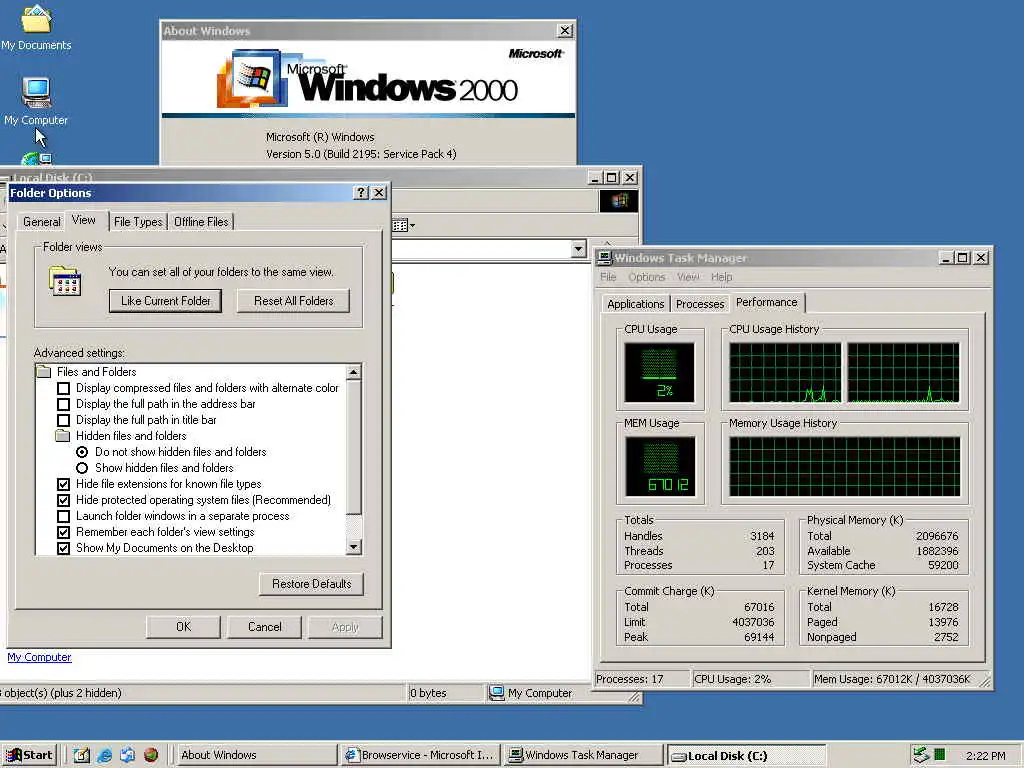1024x768 pixels.
Task: Click the Files and Folders folder icon
Action: coord(44,372)
